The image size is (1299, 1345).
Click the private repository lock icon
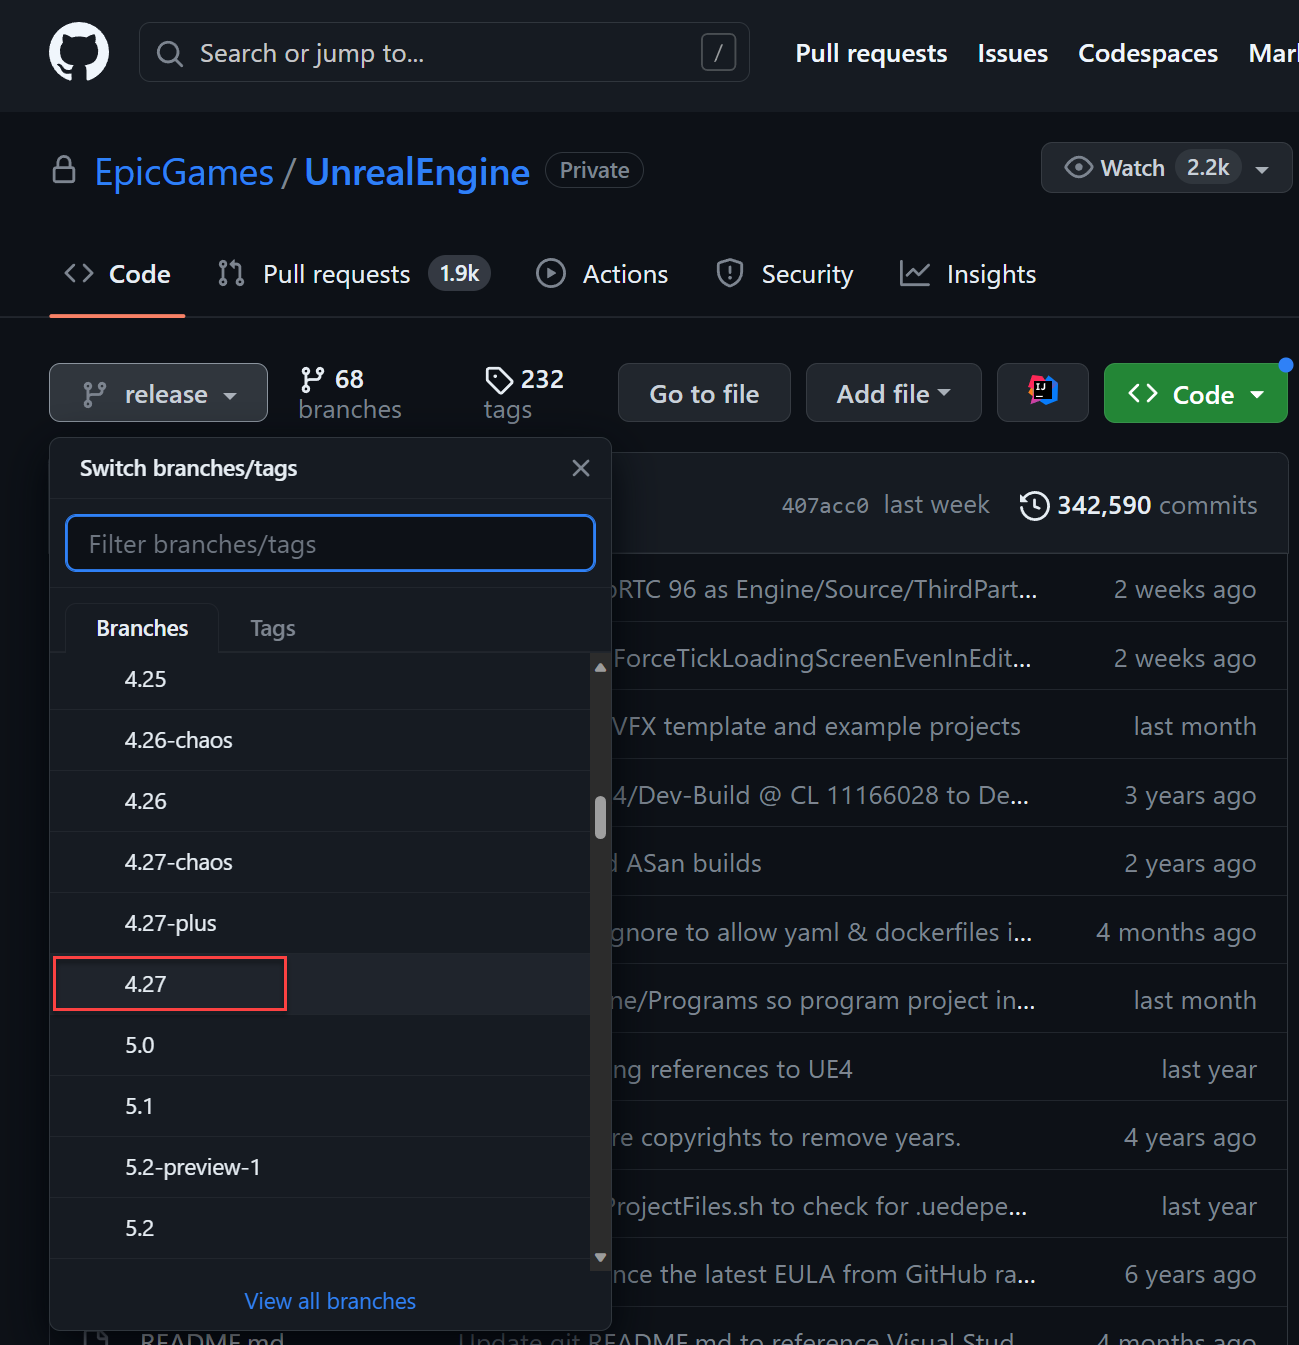tap(64, 170)
